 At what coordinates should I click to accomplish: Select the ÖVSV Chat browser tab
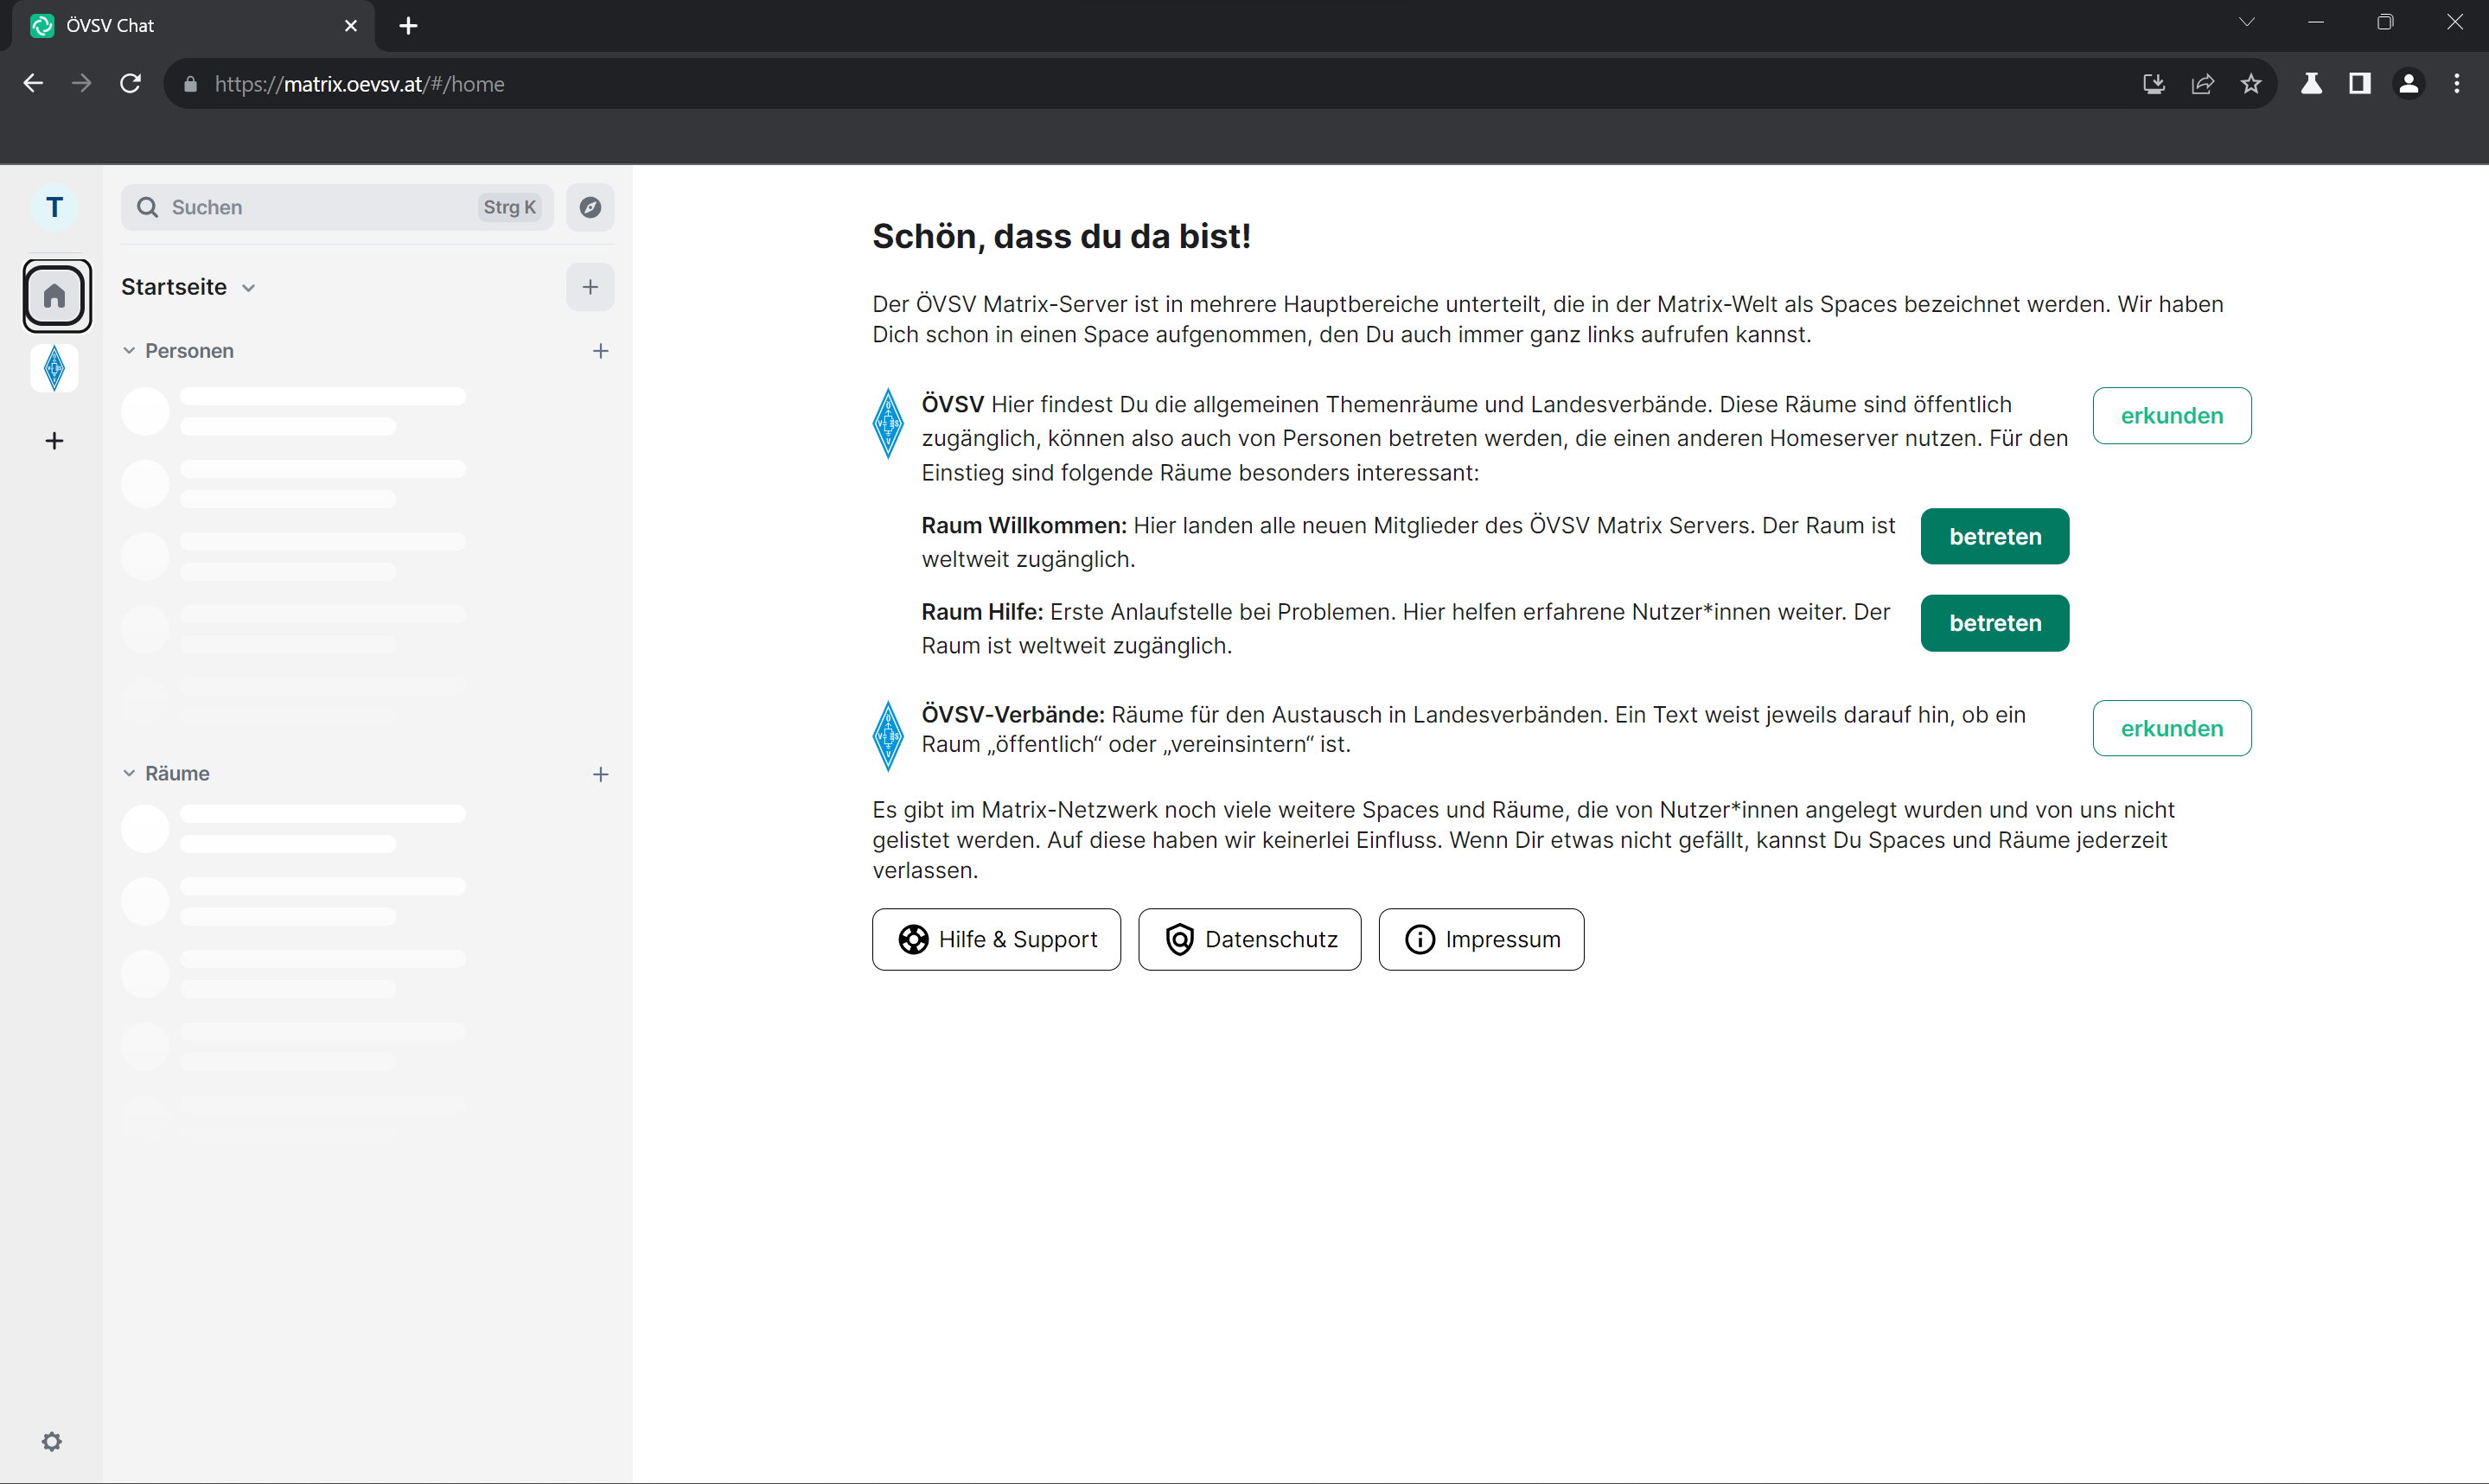tap(193, 25)
